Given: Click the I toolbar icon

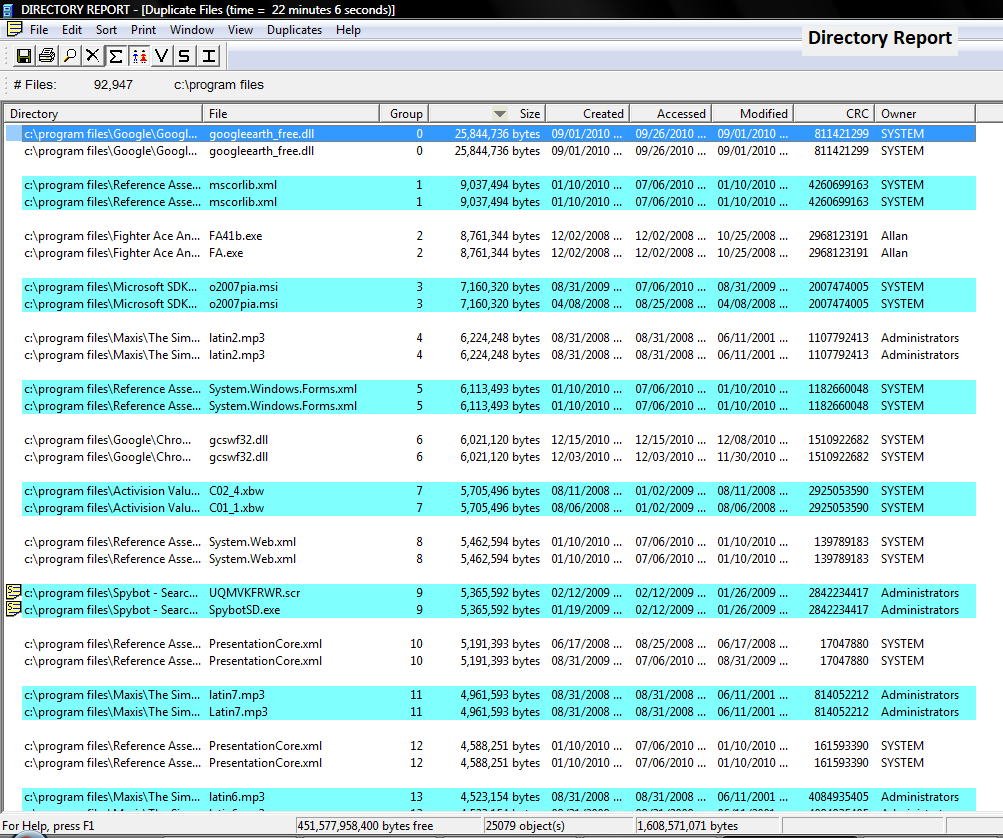Looking at the screenshot, I should pos(208,56).
